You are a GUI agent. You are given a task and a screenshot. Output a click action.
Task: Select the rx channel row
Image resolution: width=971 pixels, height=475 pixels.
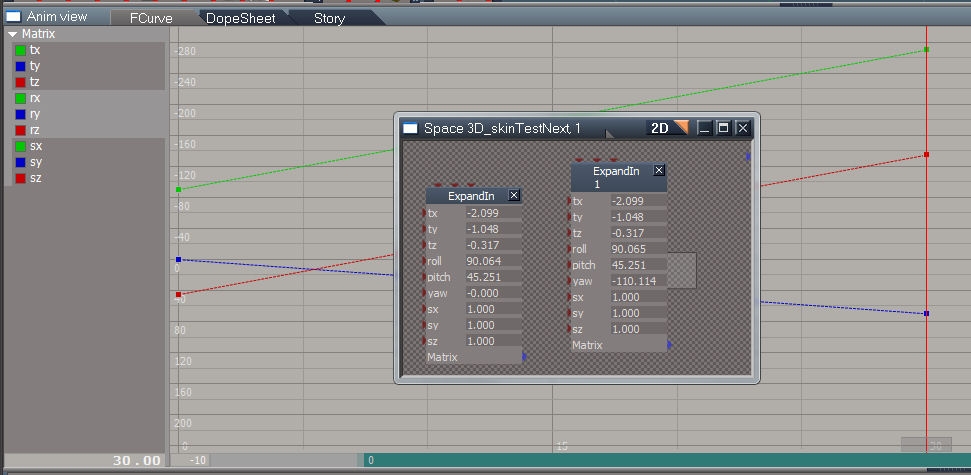click(89, 98)
